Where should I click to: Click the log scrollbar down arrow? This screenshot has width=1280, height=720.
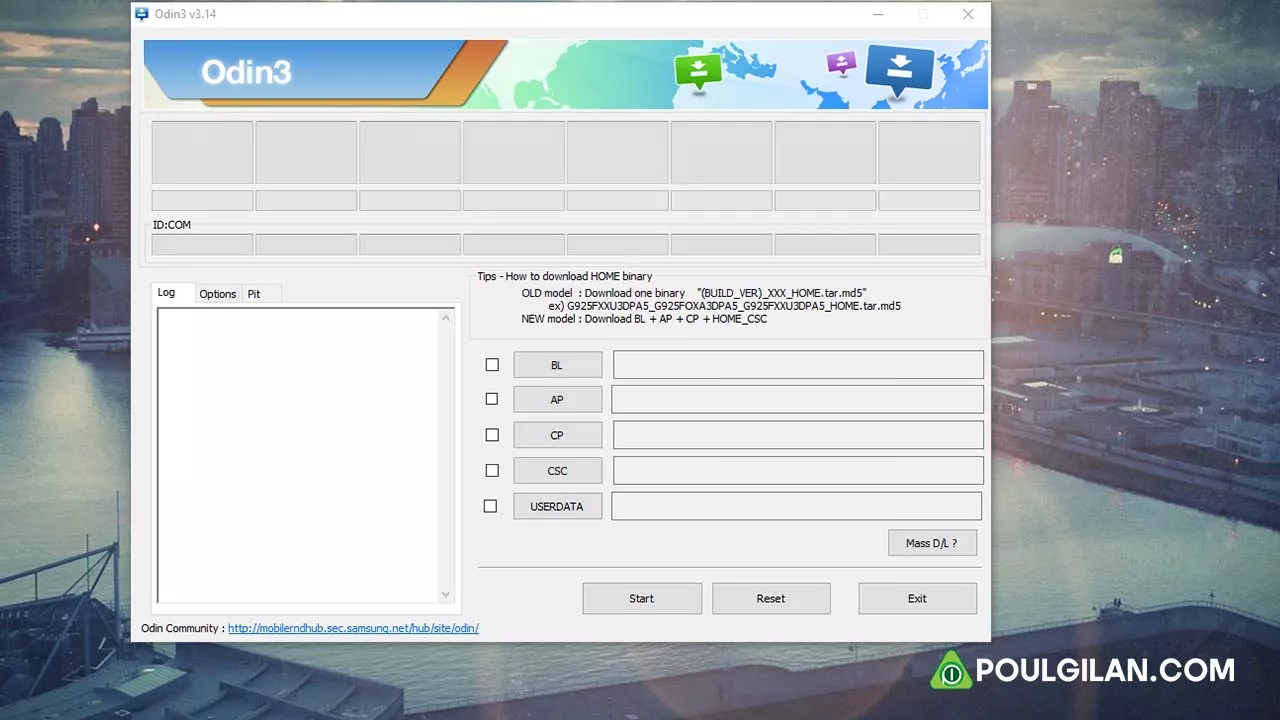click(446, 594)
